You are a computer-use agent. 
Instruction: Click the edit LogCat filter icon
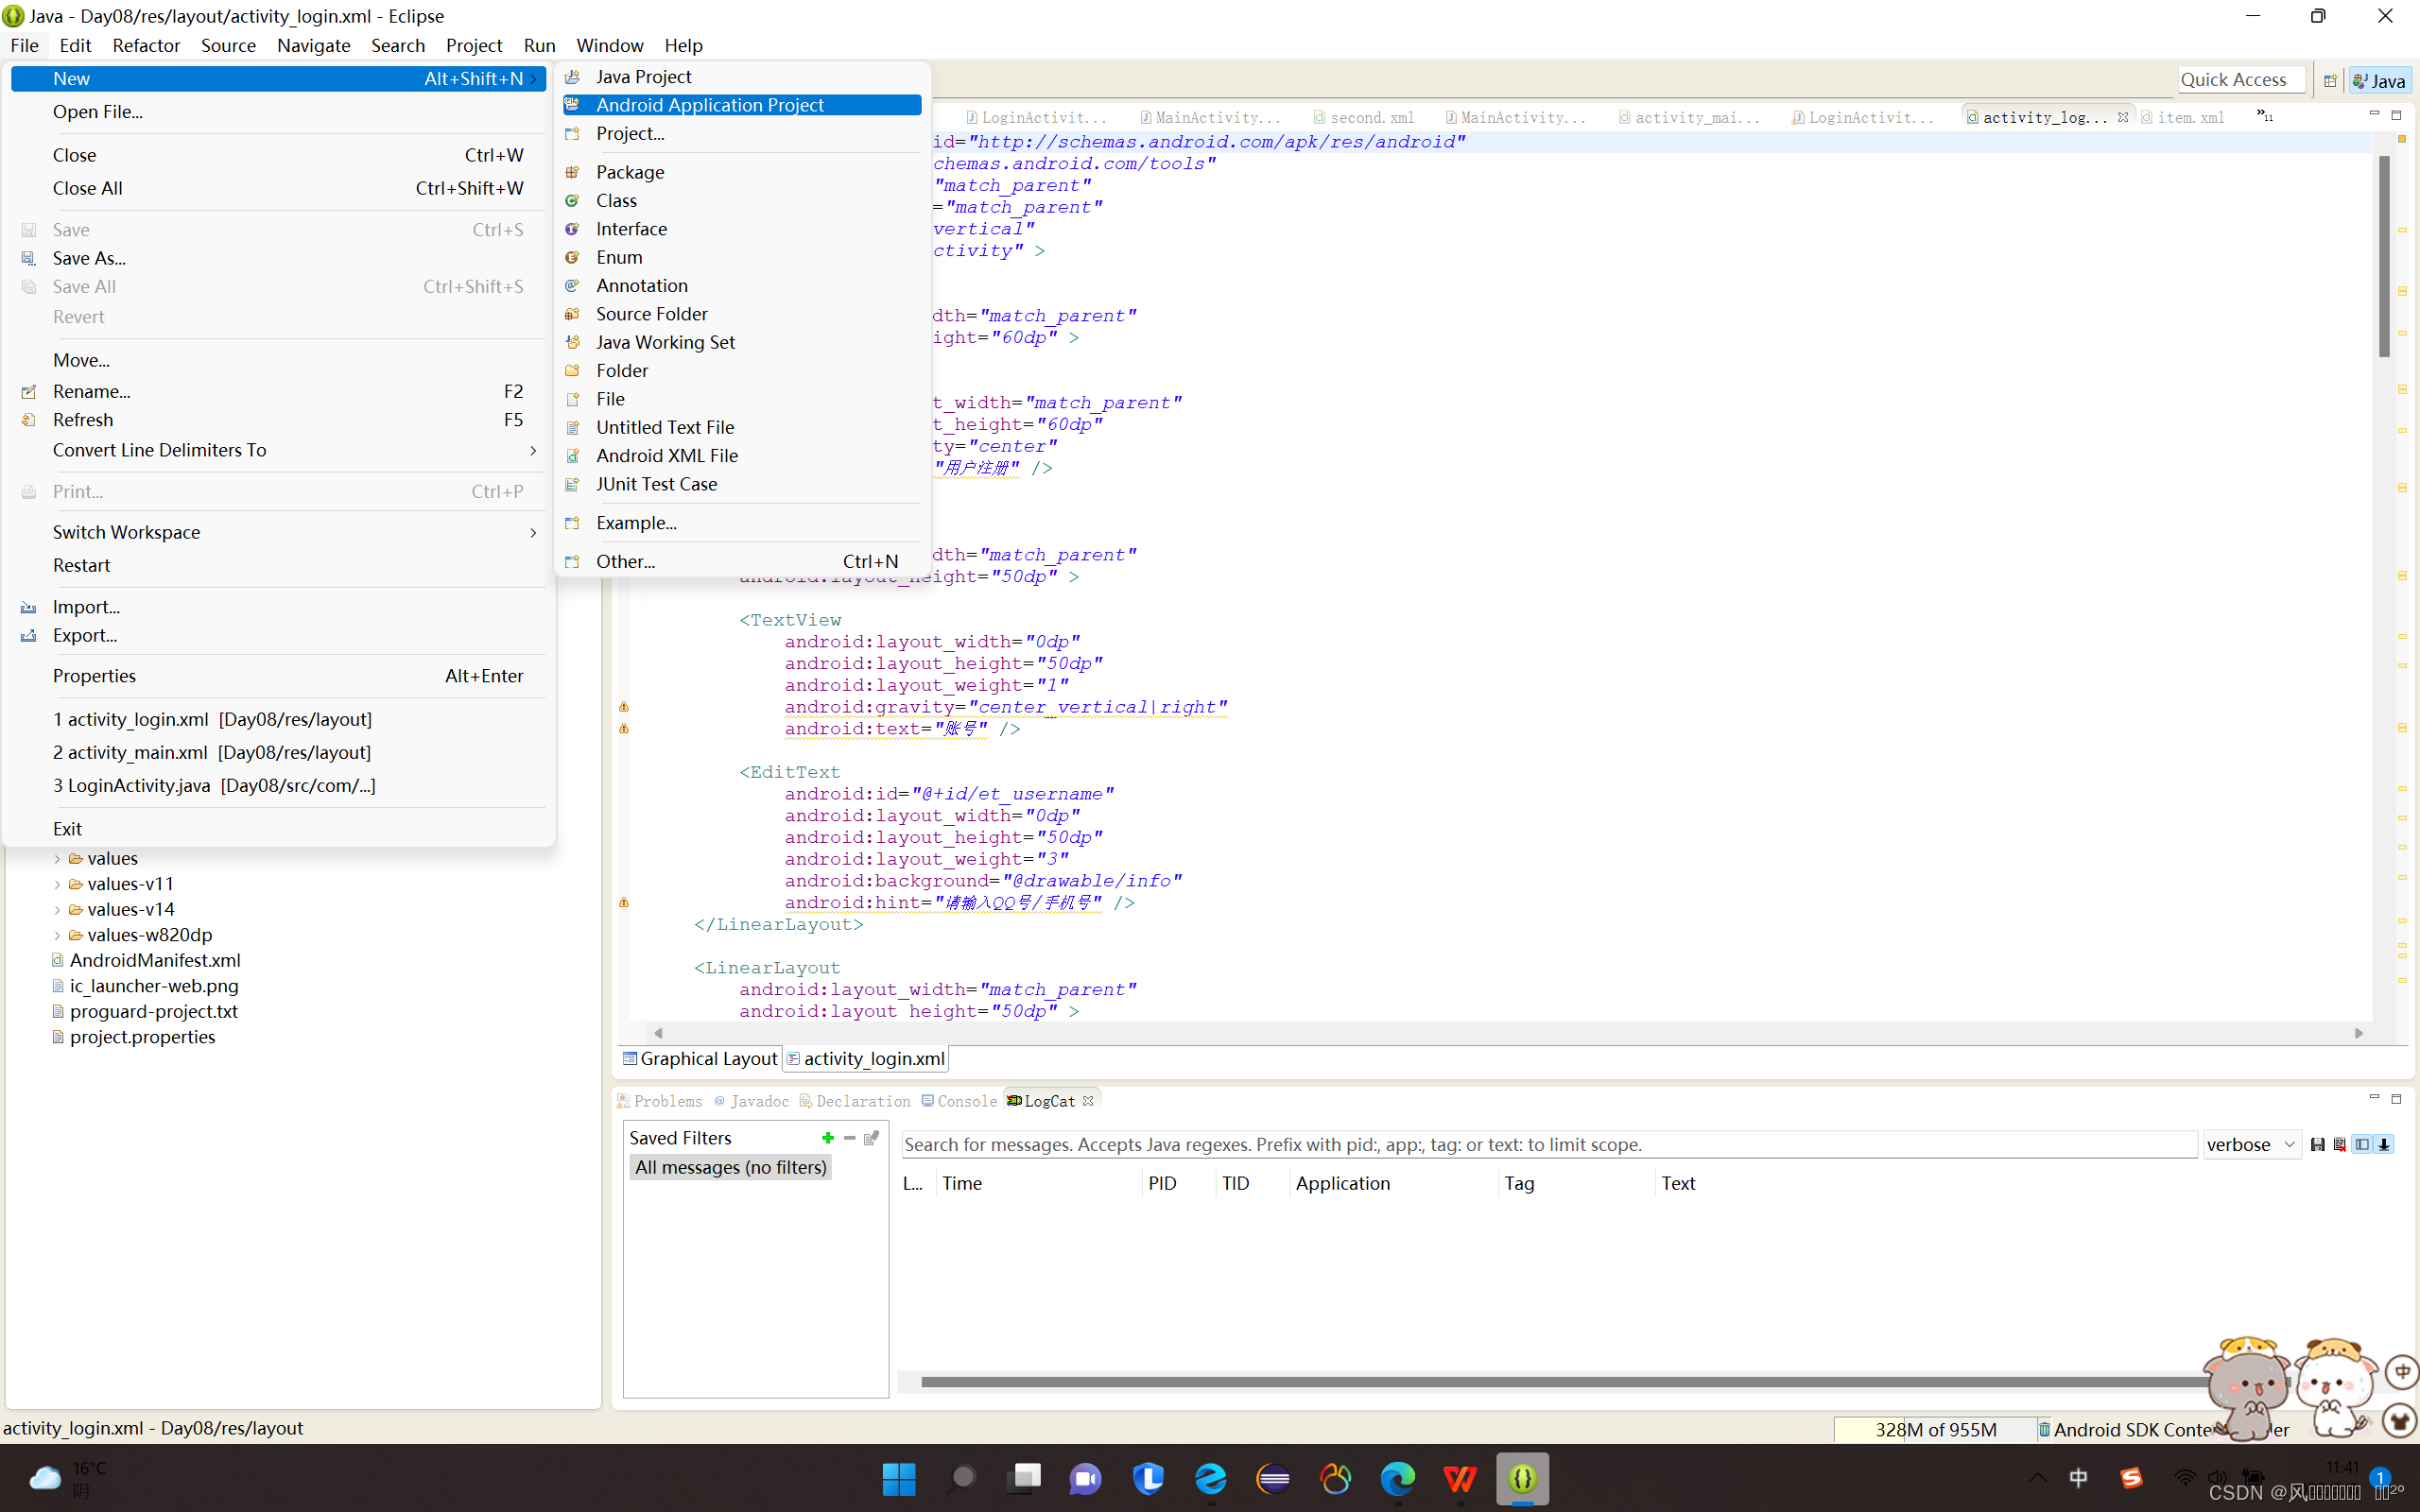point(871,1138)
